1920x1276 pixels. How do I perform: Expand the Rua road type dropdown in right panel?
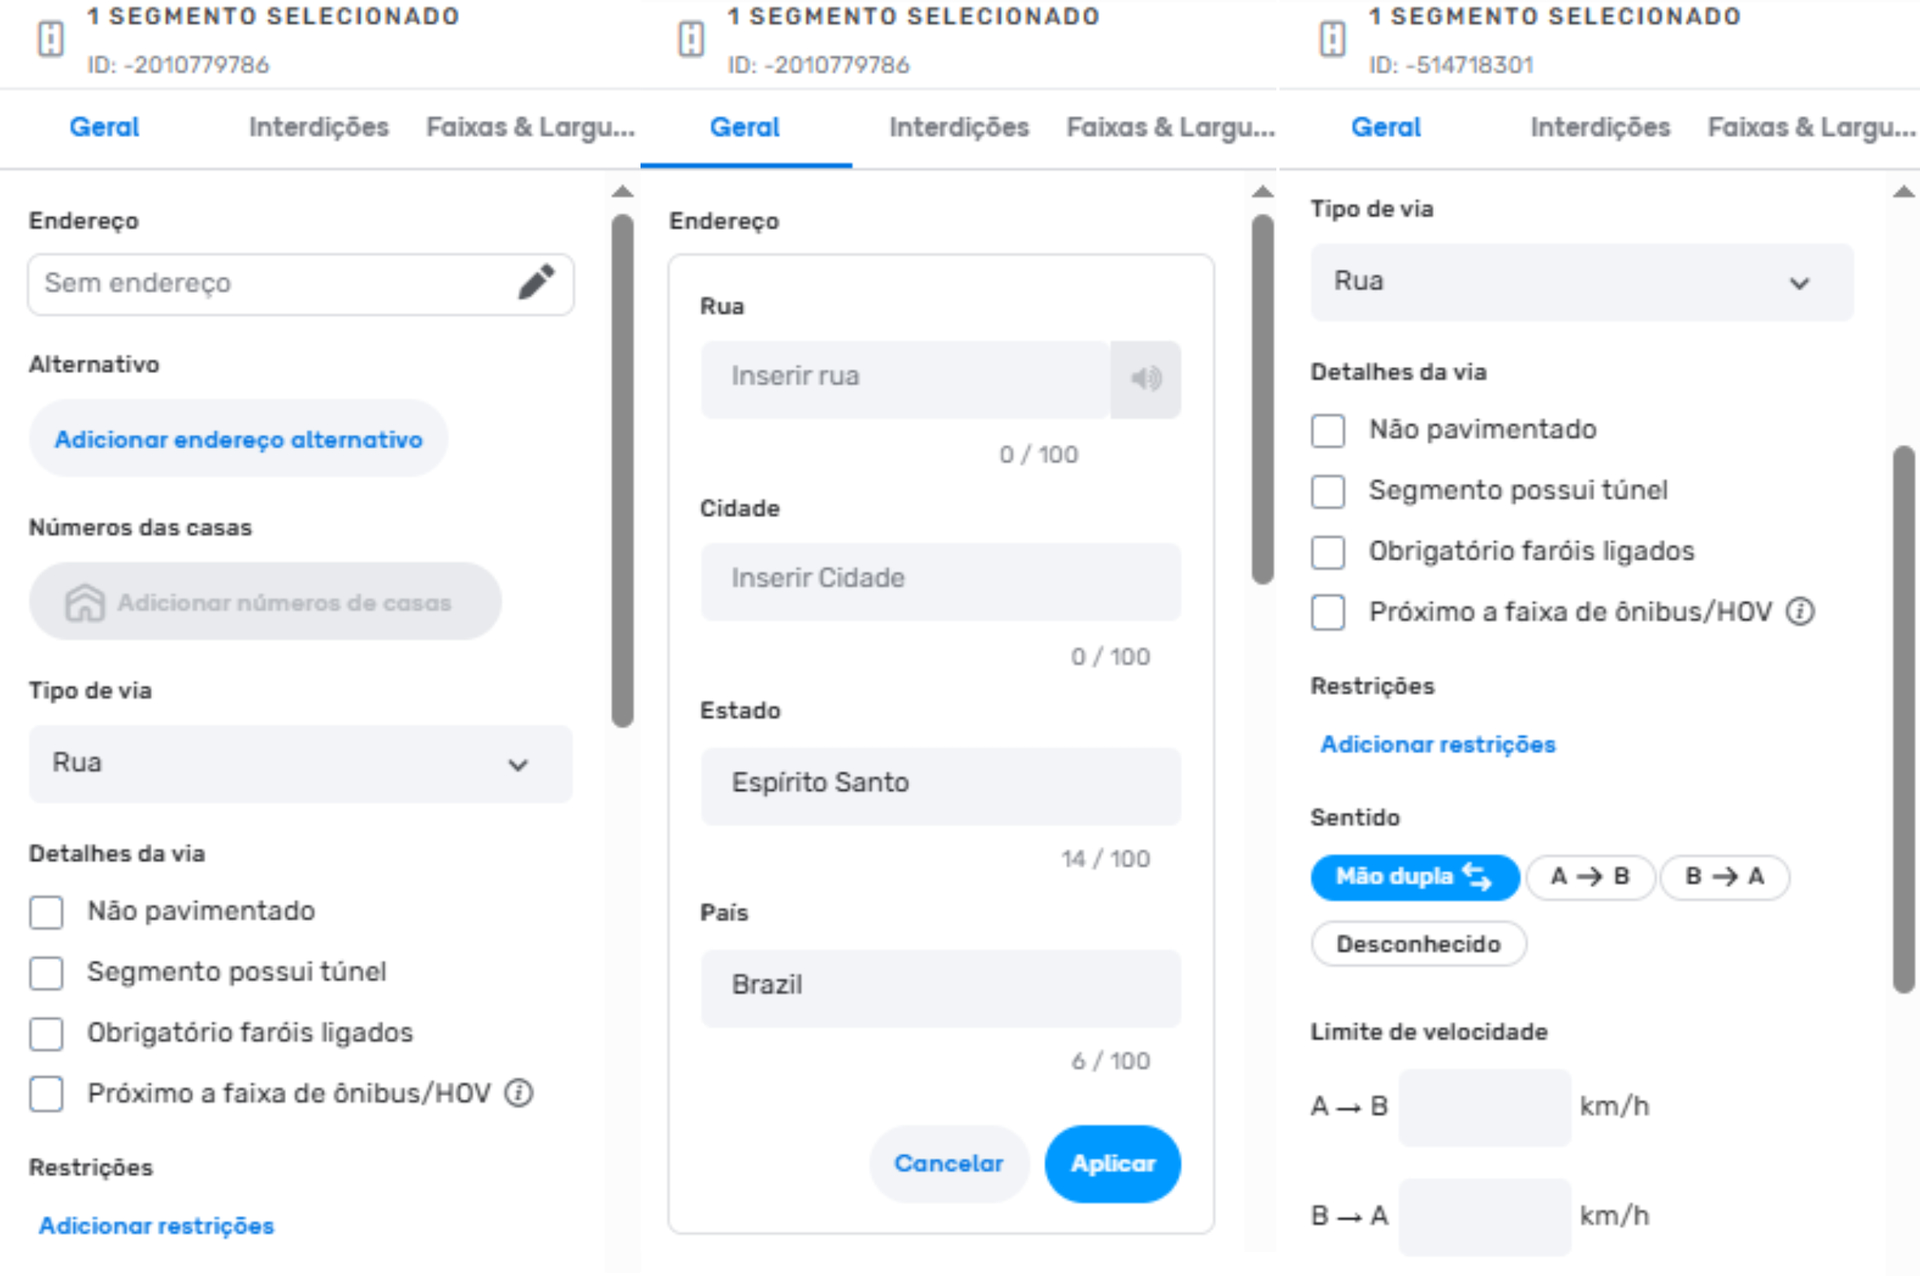click(x=1581, y=282)
